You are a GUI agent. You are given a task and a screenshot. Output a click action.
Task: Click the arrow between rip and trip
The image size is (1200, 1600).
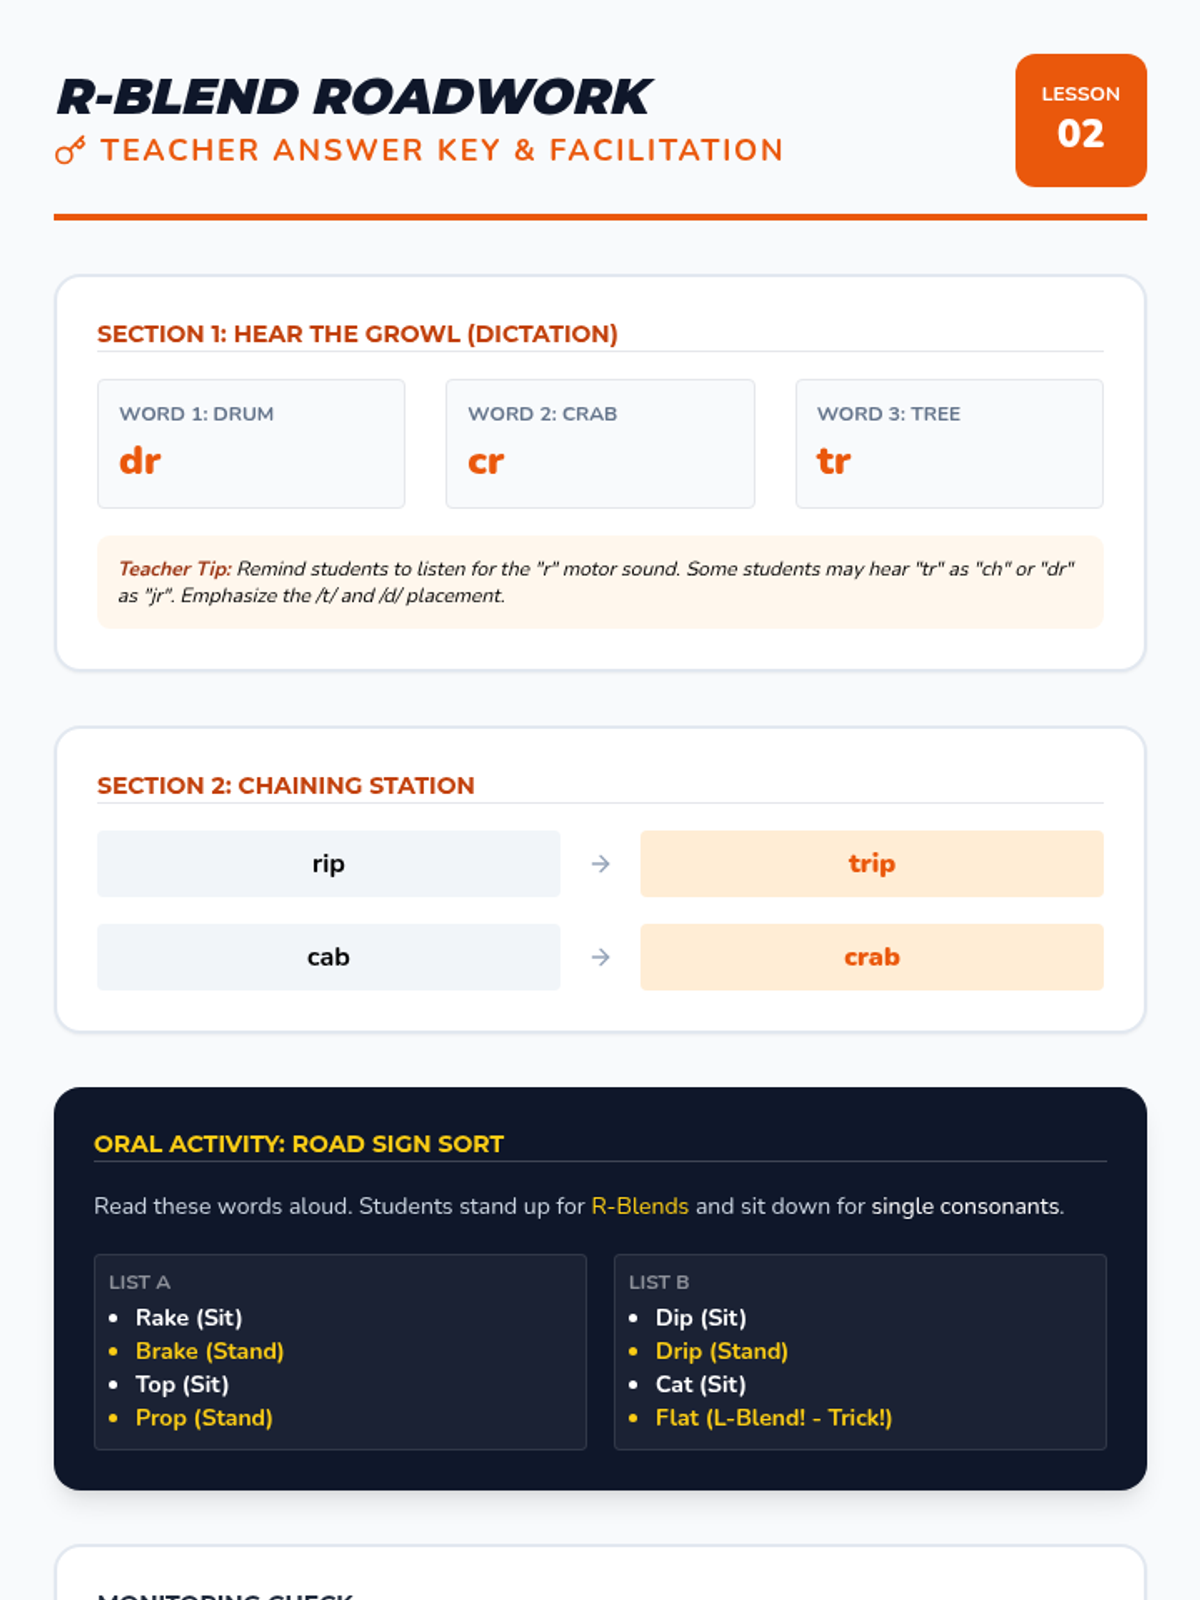[x=600, y=864]
